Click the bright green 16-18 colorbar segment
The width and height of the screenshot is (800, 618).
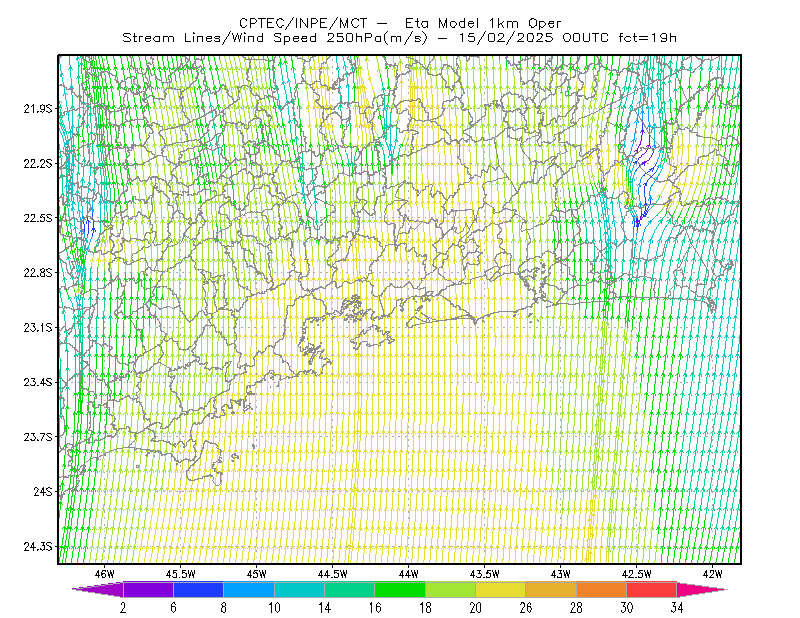pyautogui.click(x=400, y=589)
